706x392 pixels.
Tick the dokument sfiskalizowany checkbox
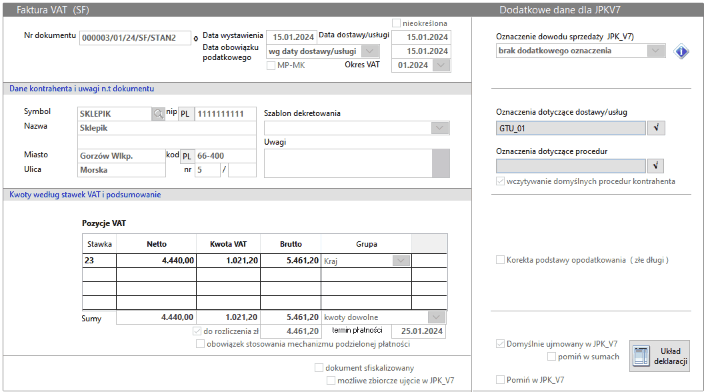[319, 368]
